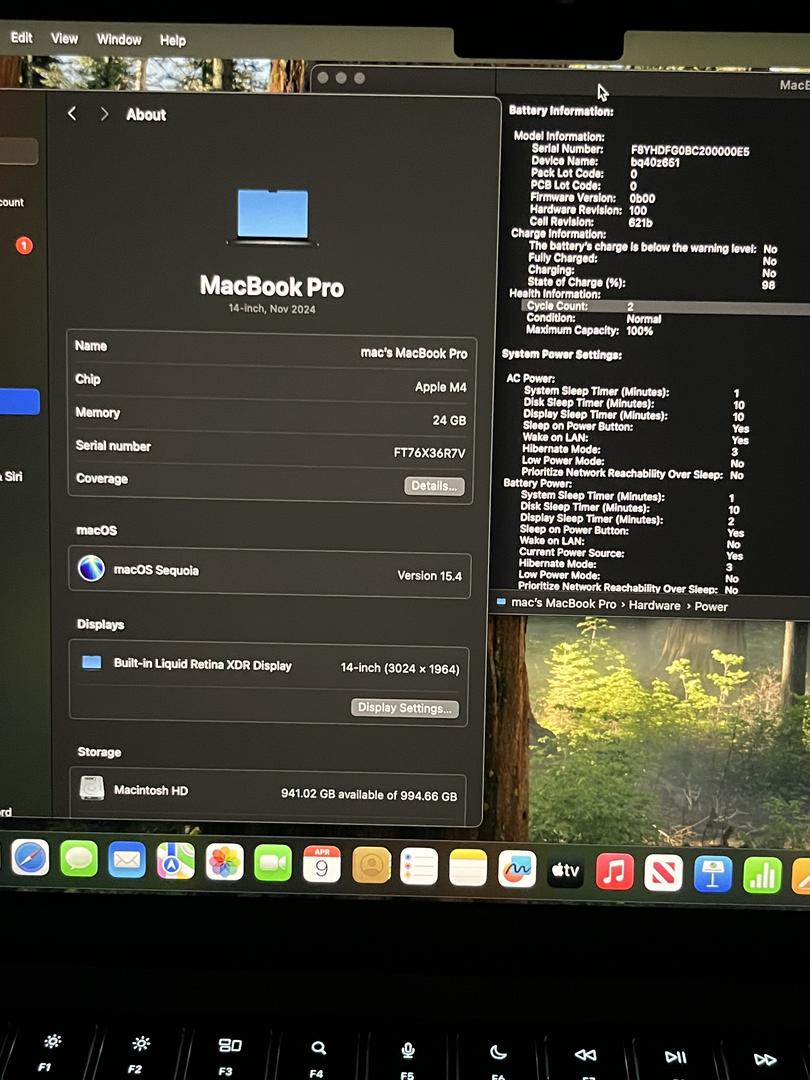
Task: Open Numbers from the Dock
Action: (x=762, y=875)
